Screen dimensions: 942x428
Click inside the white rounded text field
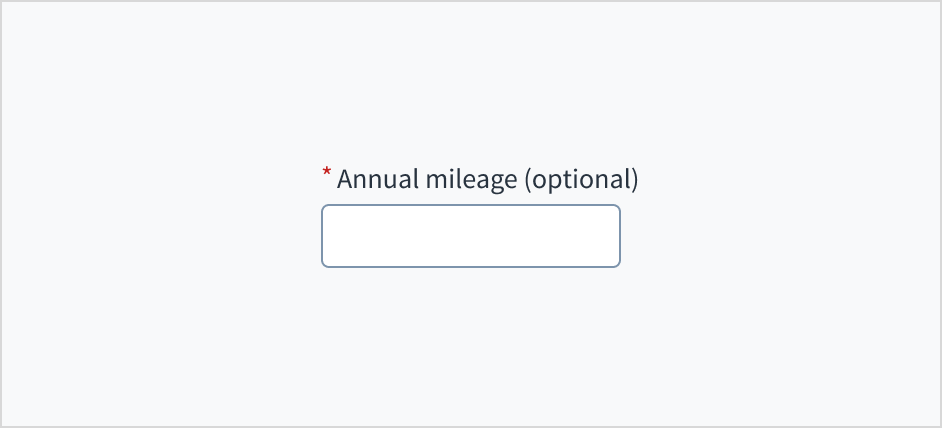pos(470,236)
